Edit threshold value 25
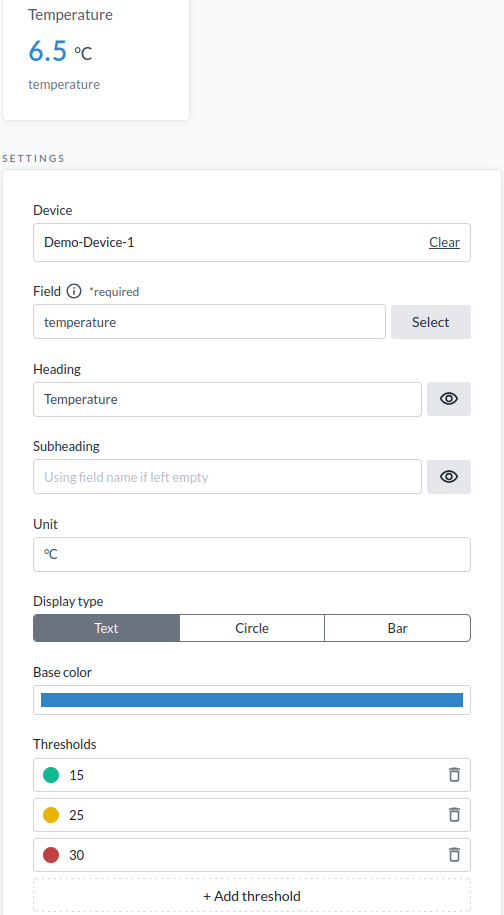This screenshot has width=504, height=915. [251, 815]
